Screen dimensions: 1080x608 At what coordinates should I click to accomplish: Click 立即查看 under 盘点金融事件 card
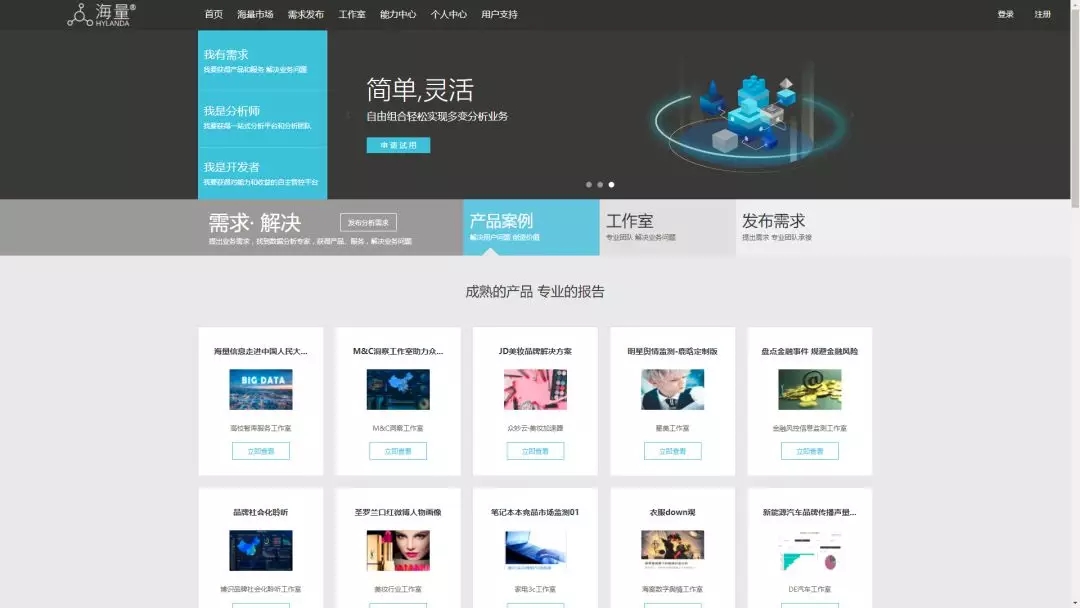809,451
